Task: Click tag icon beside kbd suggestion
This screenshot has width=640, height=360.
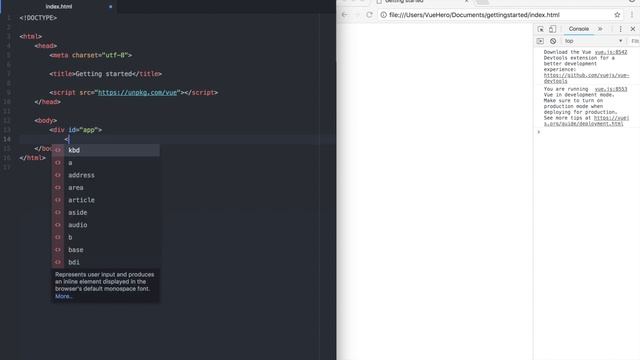Action: [x=58, y=150]
